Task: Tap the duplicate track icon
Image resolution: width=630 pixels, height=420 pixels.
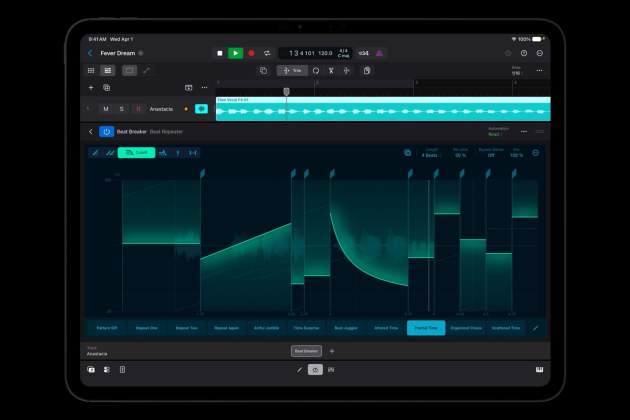Action: 106,88
